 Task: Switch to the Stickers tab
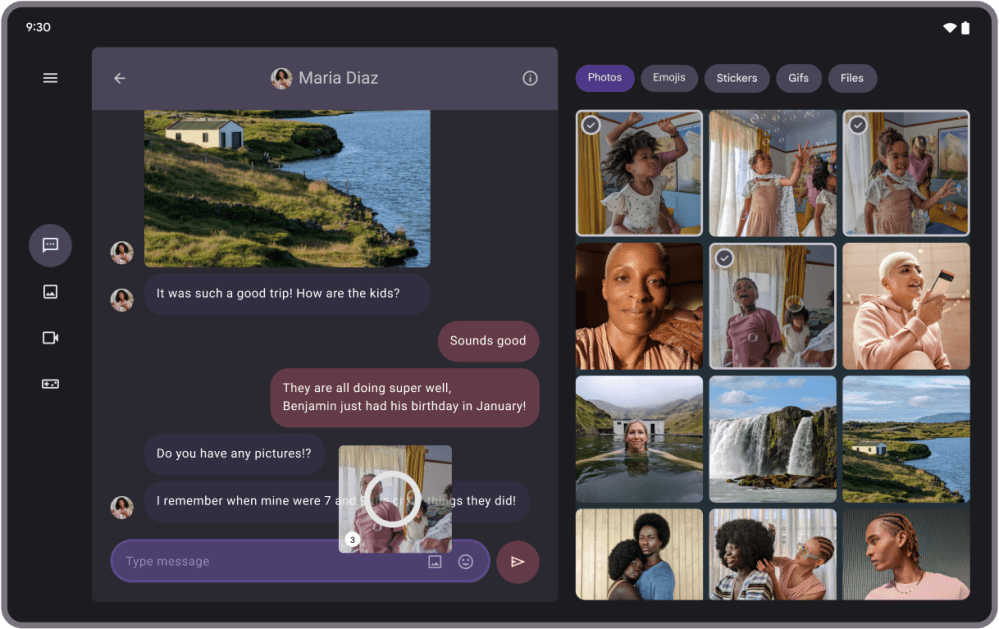[x=736, y=78]
